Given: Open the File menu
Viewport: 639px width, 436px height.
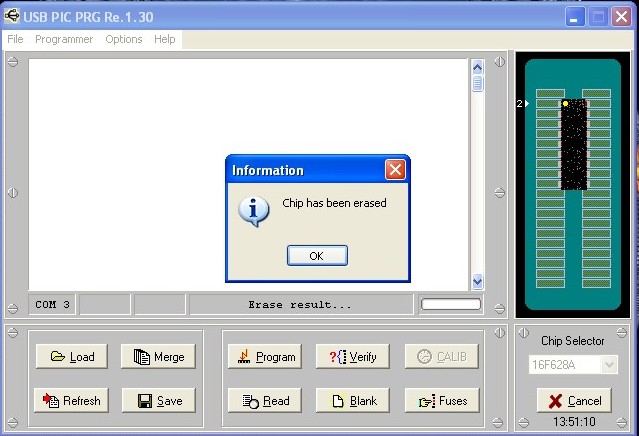Looking at the screenshot, I should [x=15, y=39].
